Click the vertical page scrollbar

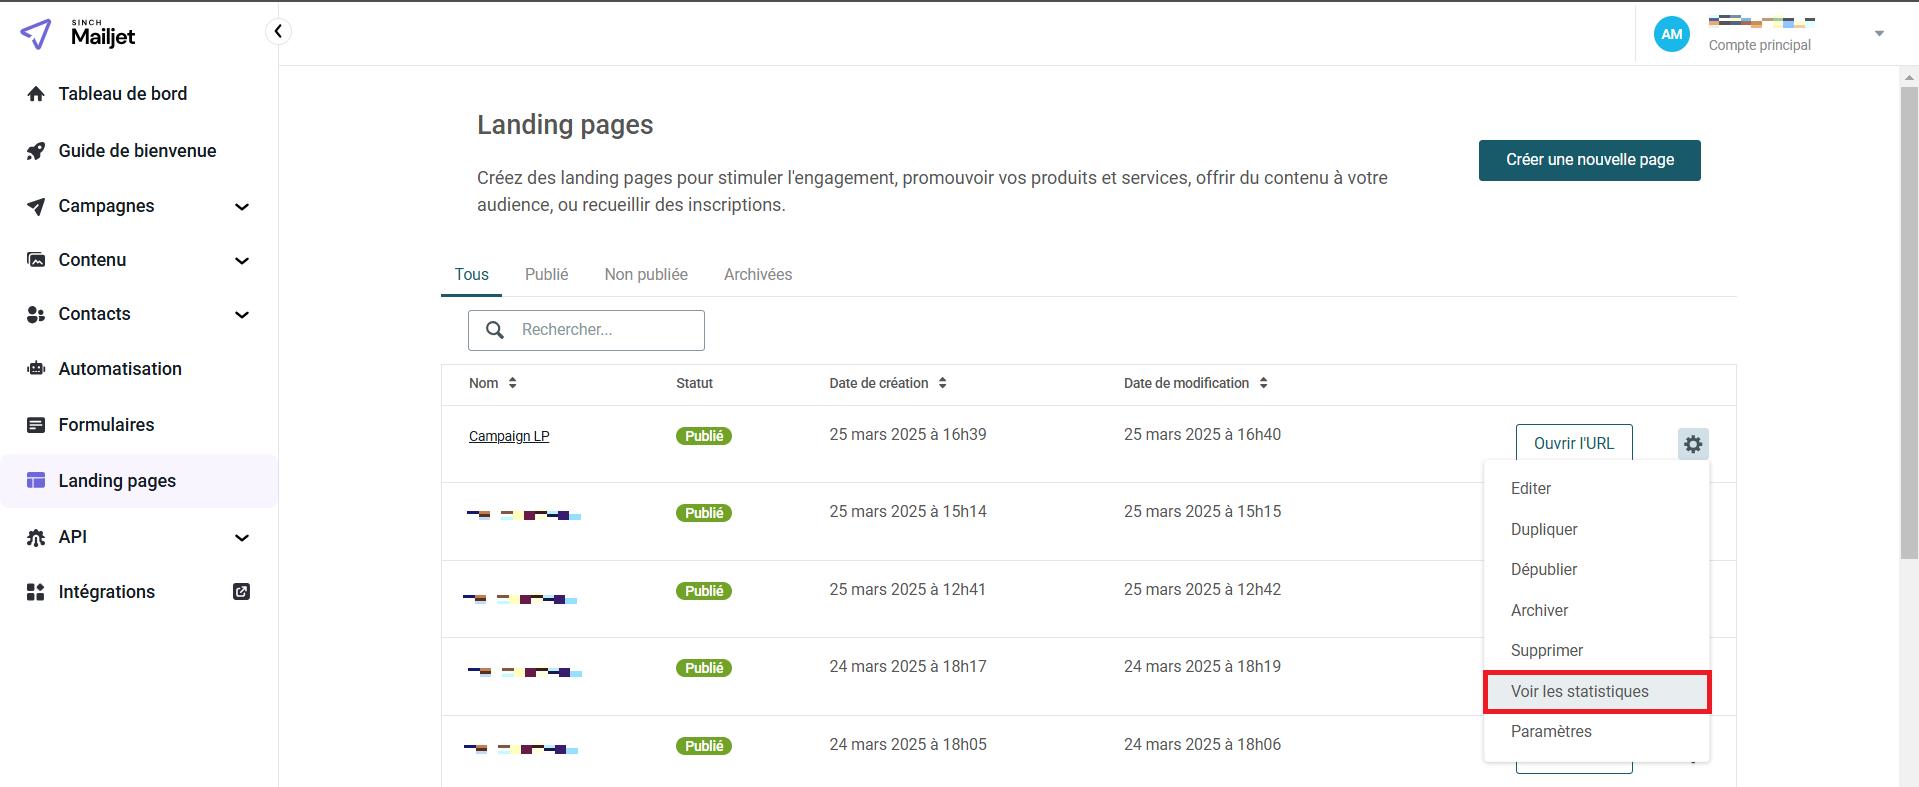(1909, 323)
